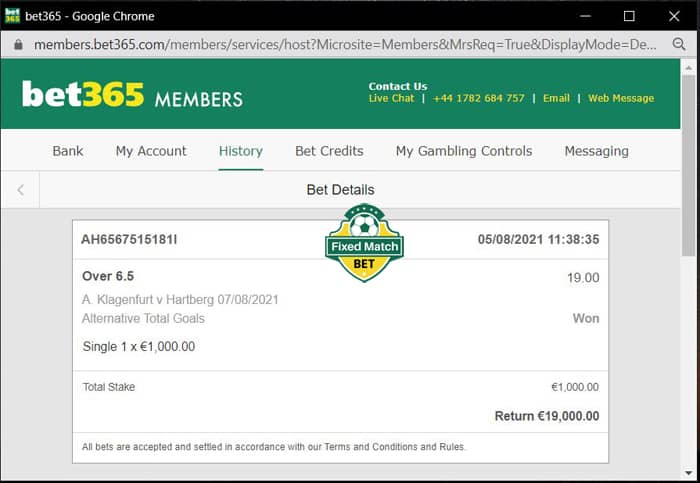Click the Over 6.5 selection text

[x=108, y=276]
